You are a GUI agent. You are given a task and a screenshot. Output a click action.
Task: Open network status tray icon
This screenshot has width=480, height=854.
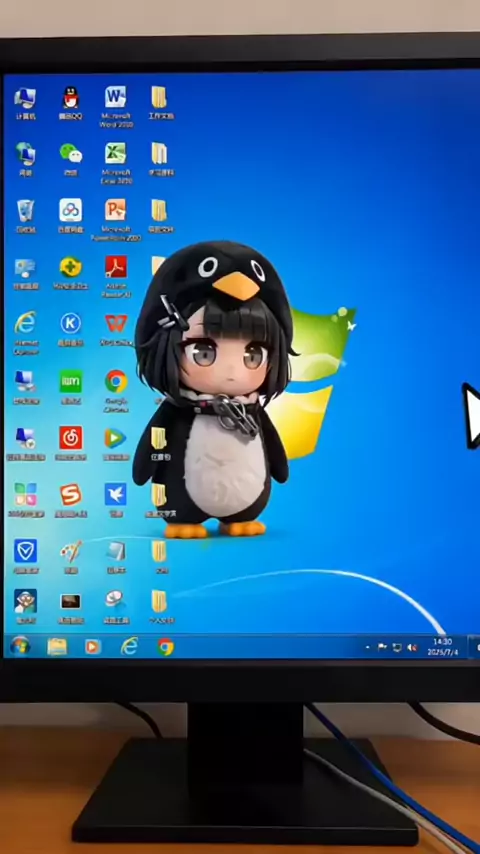[x=397, y=648]
